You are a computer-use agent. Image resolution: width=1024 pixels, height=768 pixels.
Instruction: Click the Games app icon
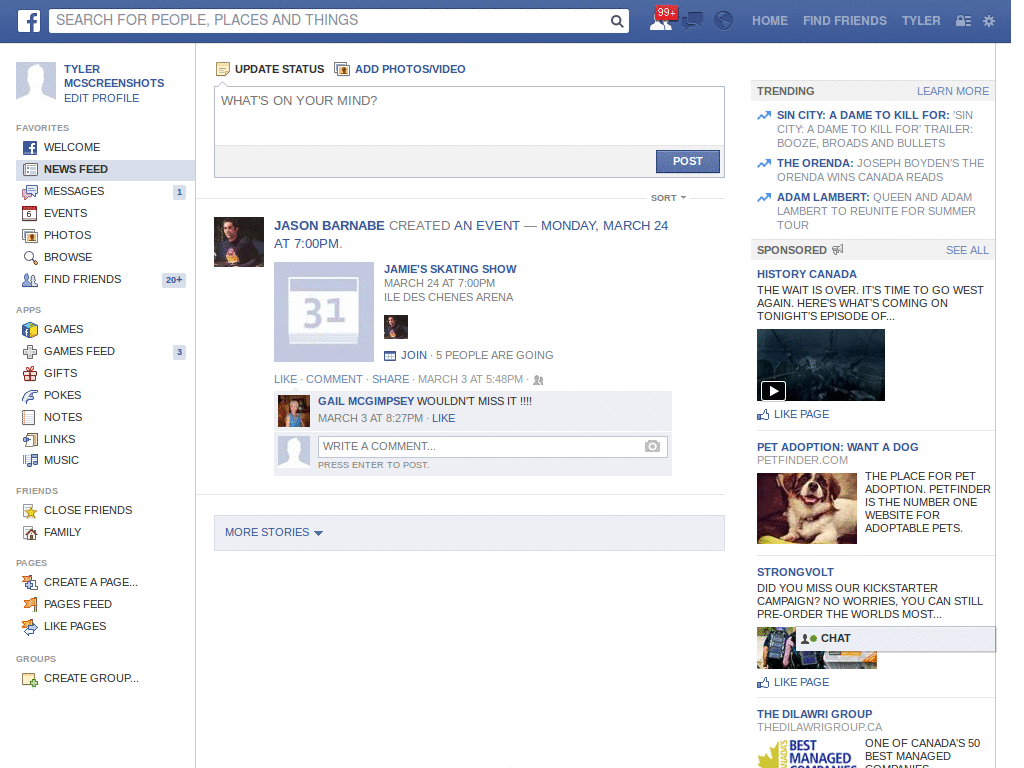click(x=29, y=330)
